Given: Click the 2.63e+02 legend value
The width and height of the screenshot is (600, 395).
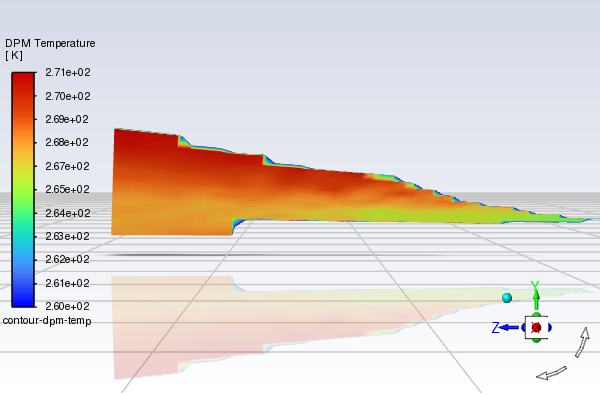Looking at the screenshot, I should [x=67, y=236].
